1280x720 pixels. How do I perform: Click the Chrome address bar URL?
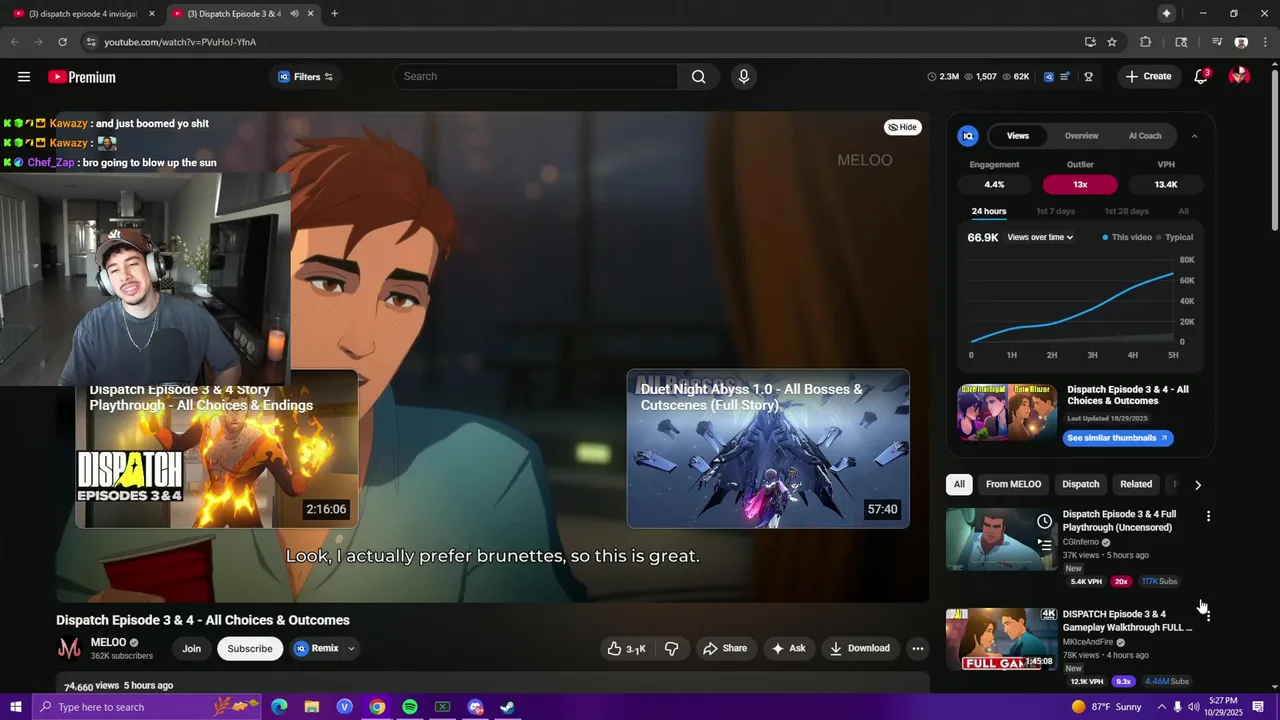point(180,42)
